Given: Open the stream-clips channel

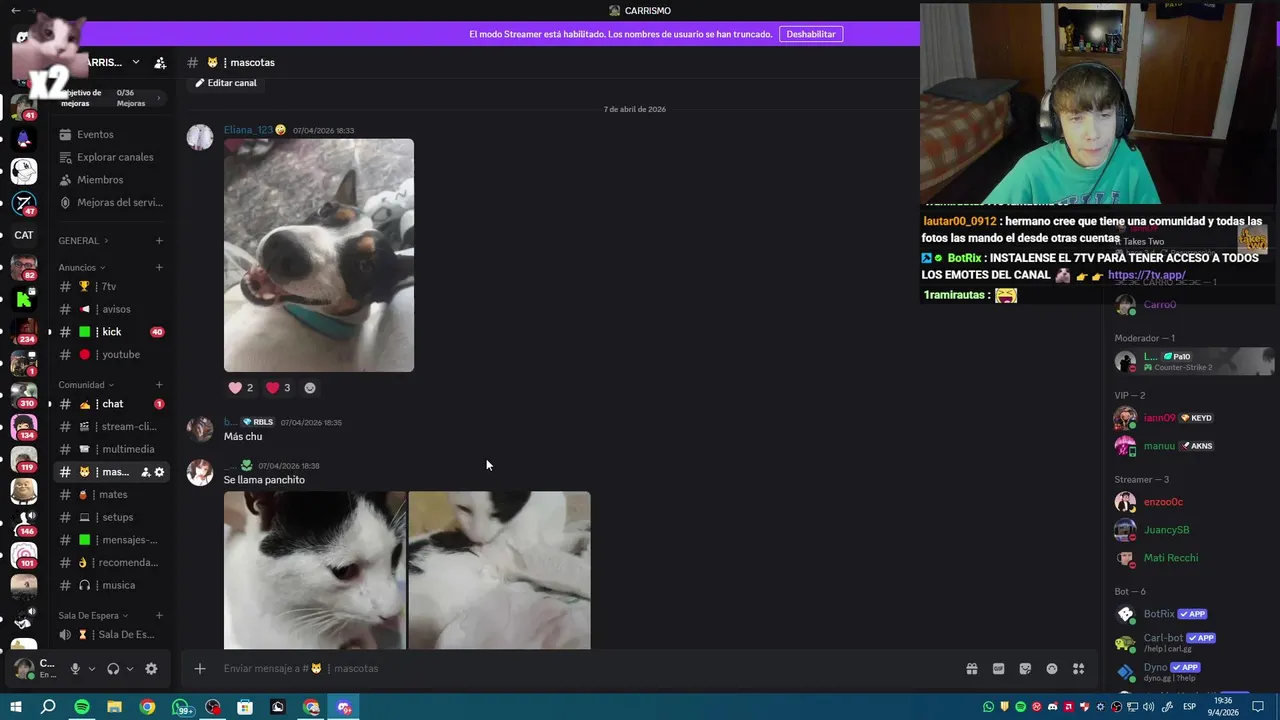Looking at the screenshot, I should 111,427.
